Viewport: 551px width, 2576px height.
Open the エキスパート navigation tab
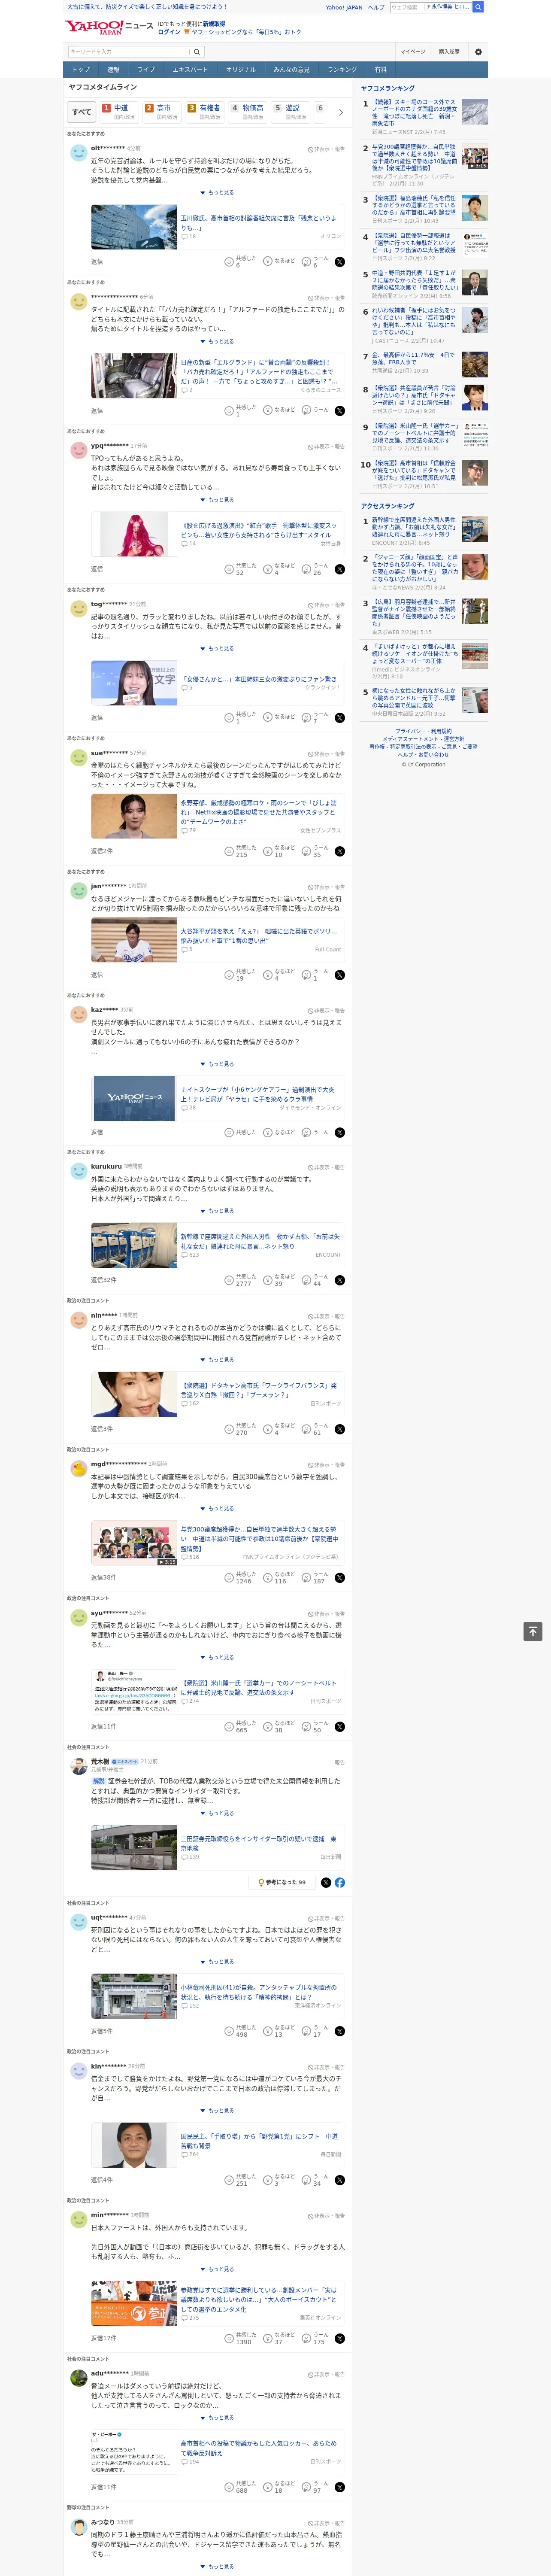click(x=190, y=70)
